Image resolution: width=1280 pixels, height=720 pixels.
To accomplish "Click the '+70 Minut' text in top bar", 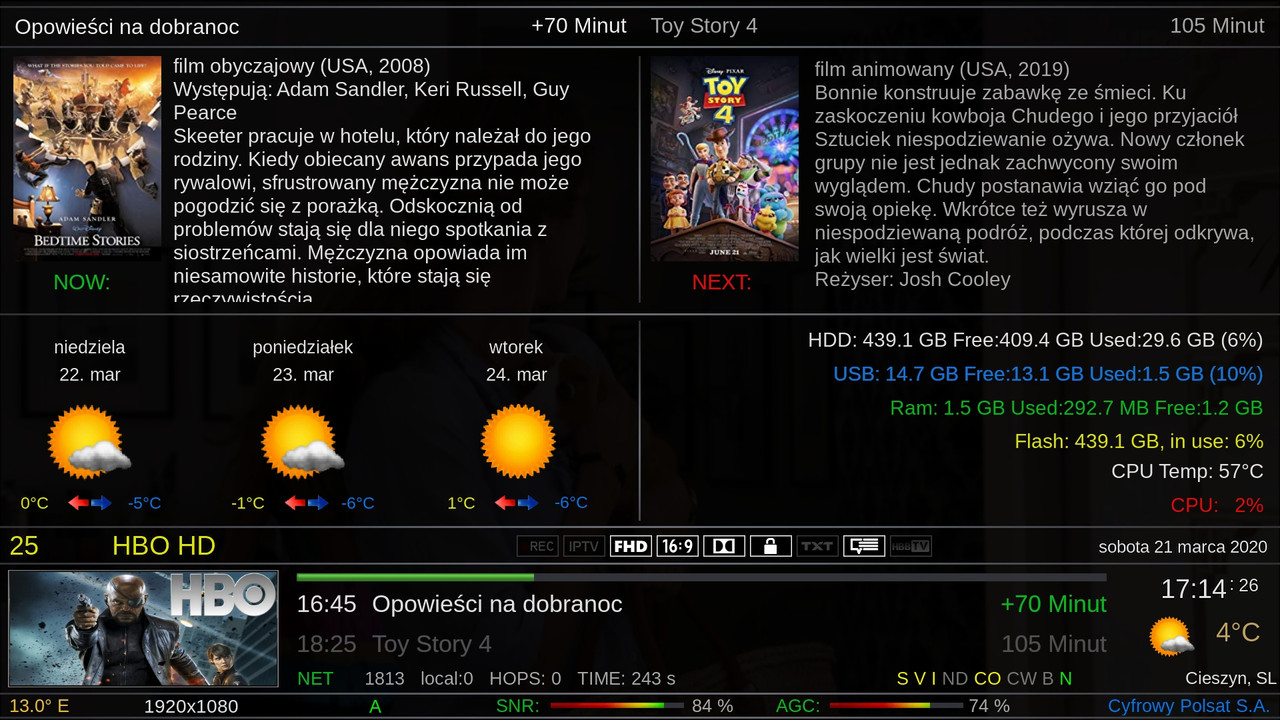I will pos(579,26).
